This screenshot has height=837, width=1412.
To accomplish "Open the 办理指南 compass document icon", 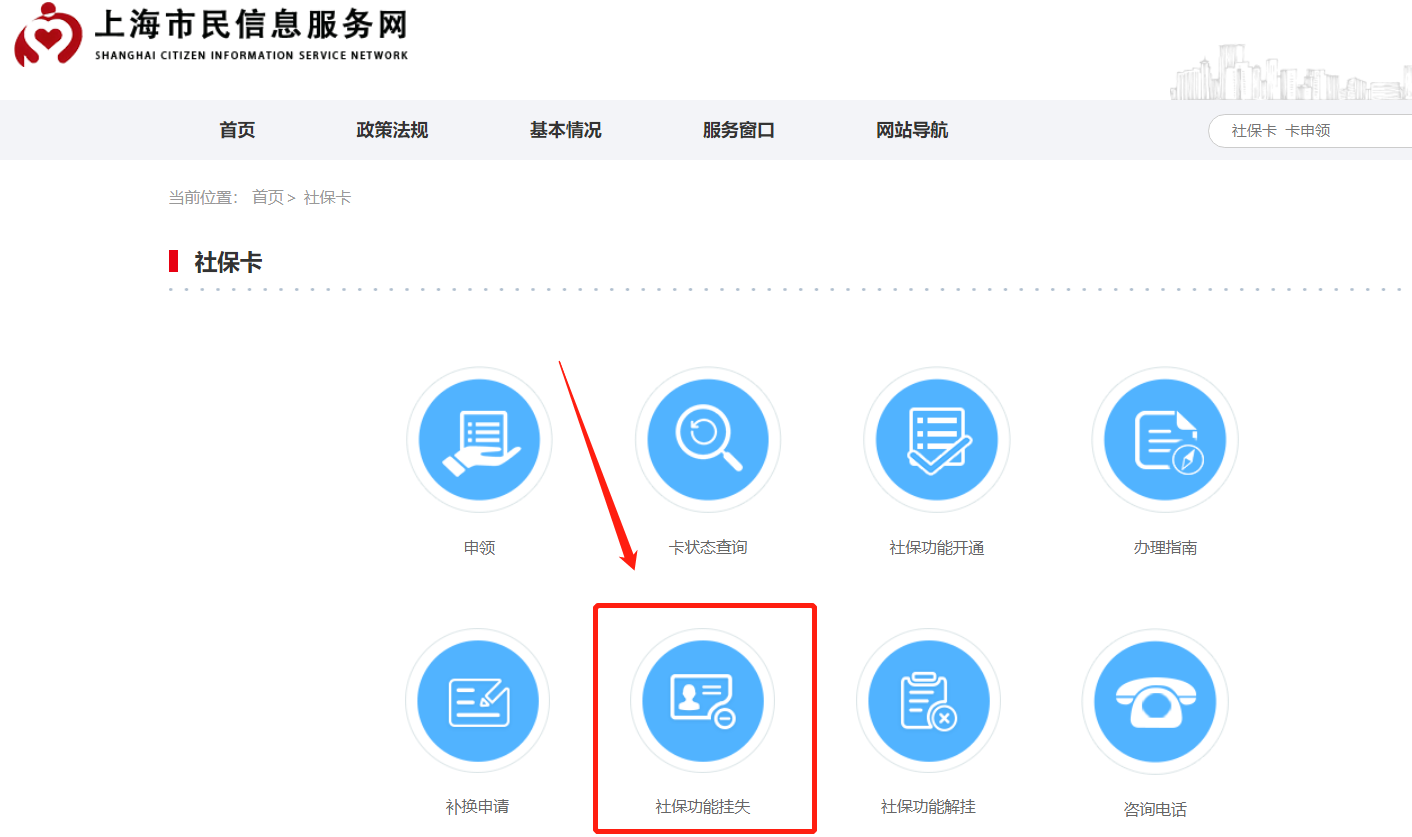I will point(1165,440).
